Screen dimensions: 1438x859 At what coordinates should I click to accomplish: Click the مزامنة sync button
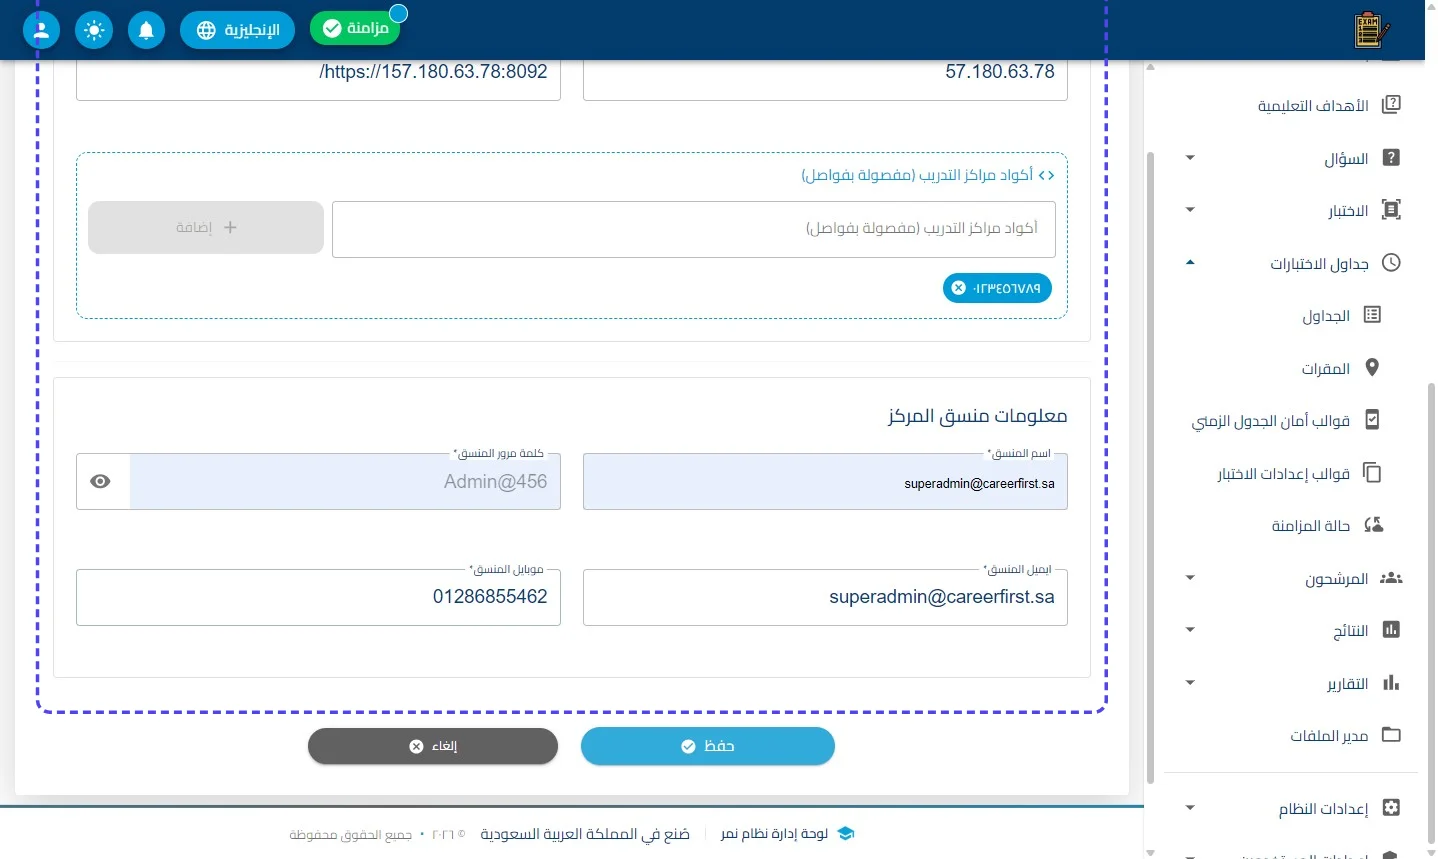point(355,28)
